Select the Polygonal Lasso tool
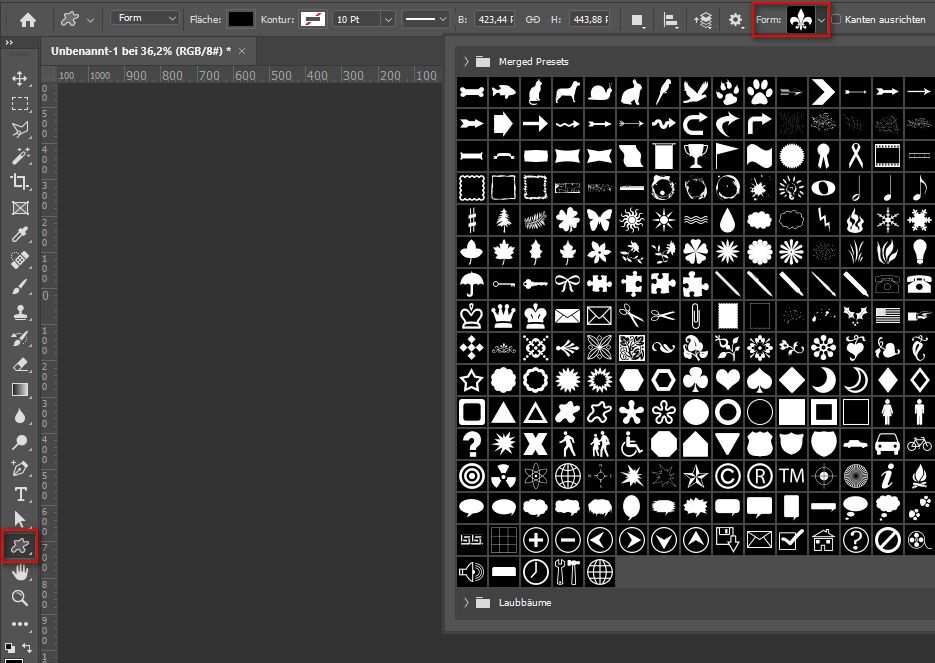 (20, 129)
